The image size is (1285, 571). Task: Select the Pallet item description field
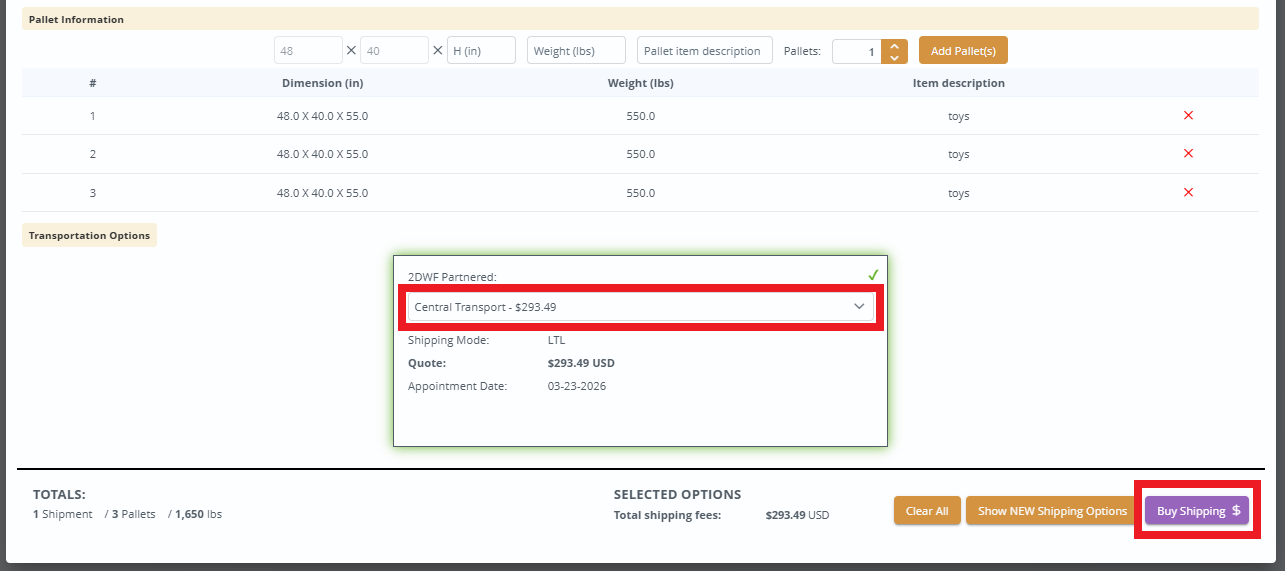coord(704,51)
